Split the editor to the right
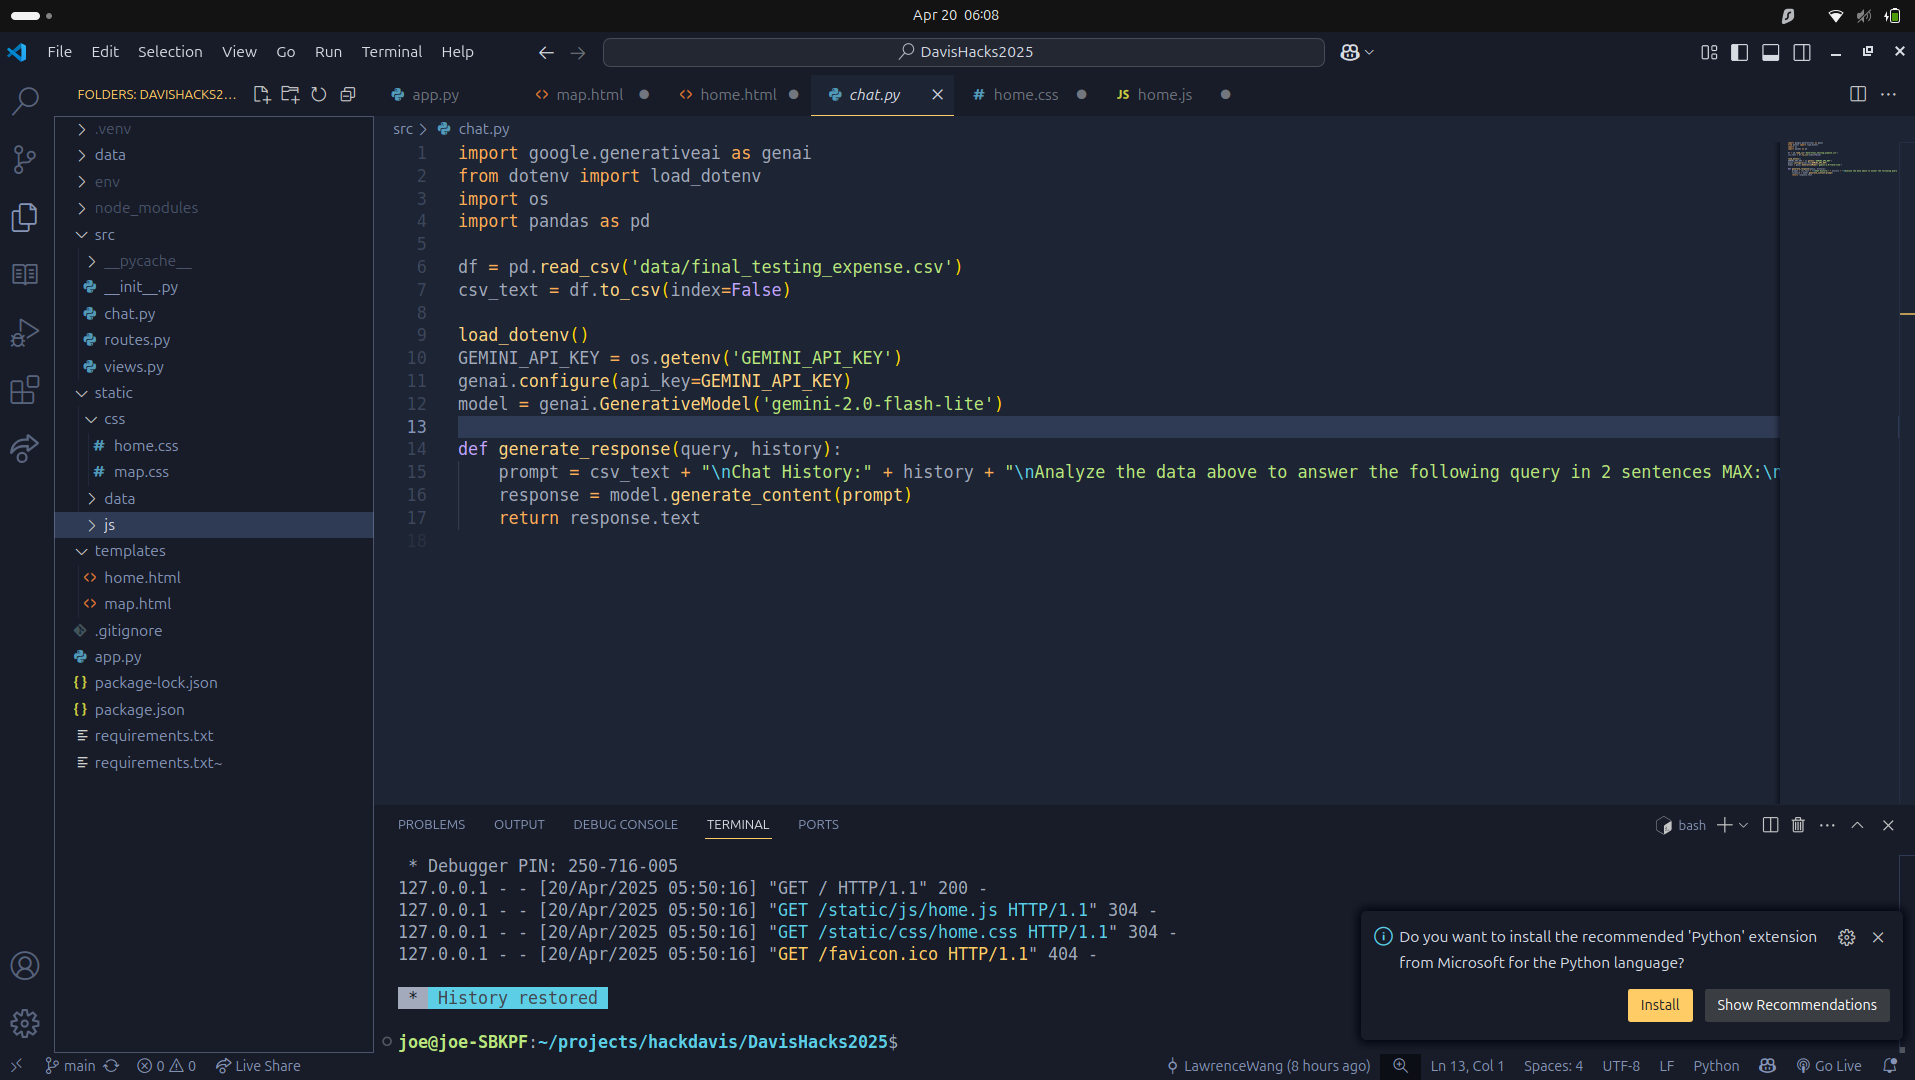 coord(1858,94)
